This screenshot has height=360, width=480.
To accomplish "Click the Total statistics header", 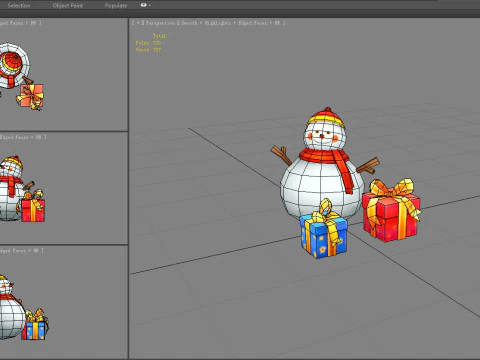I will pos(159,36).
